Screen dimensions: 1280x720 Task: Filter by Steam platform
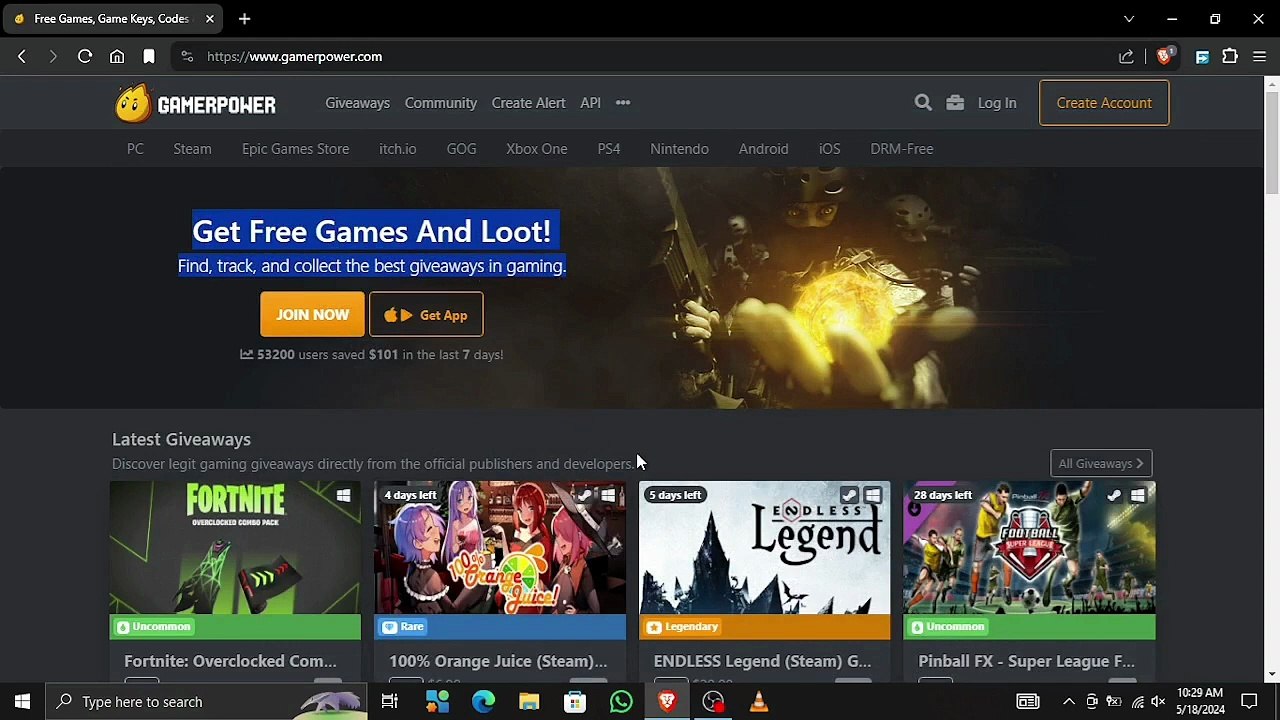pyautogui.click(x=192, y=149)
